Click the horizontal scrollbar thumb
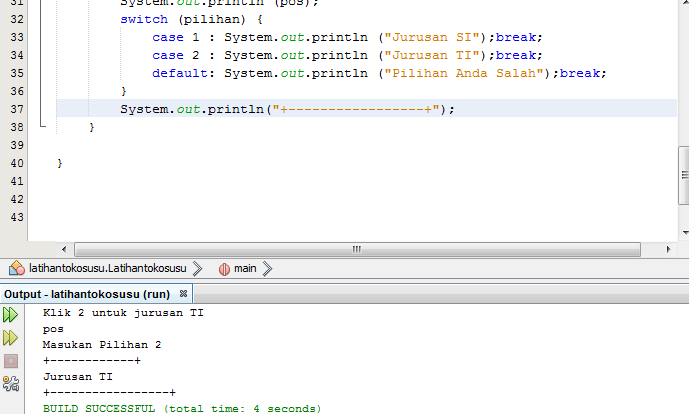The image size is (689, 414). pyautogui.click(x=357, y=250)
